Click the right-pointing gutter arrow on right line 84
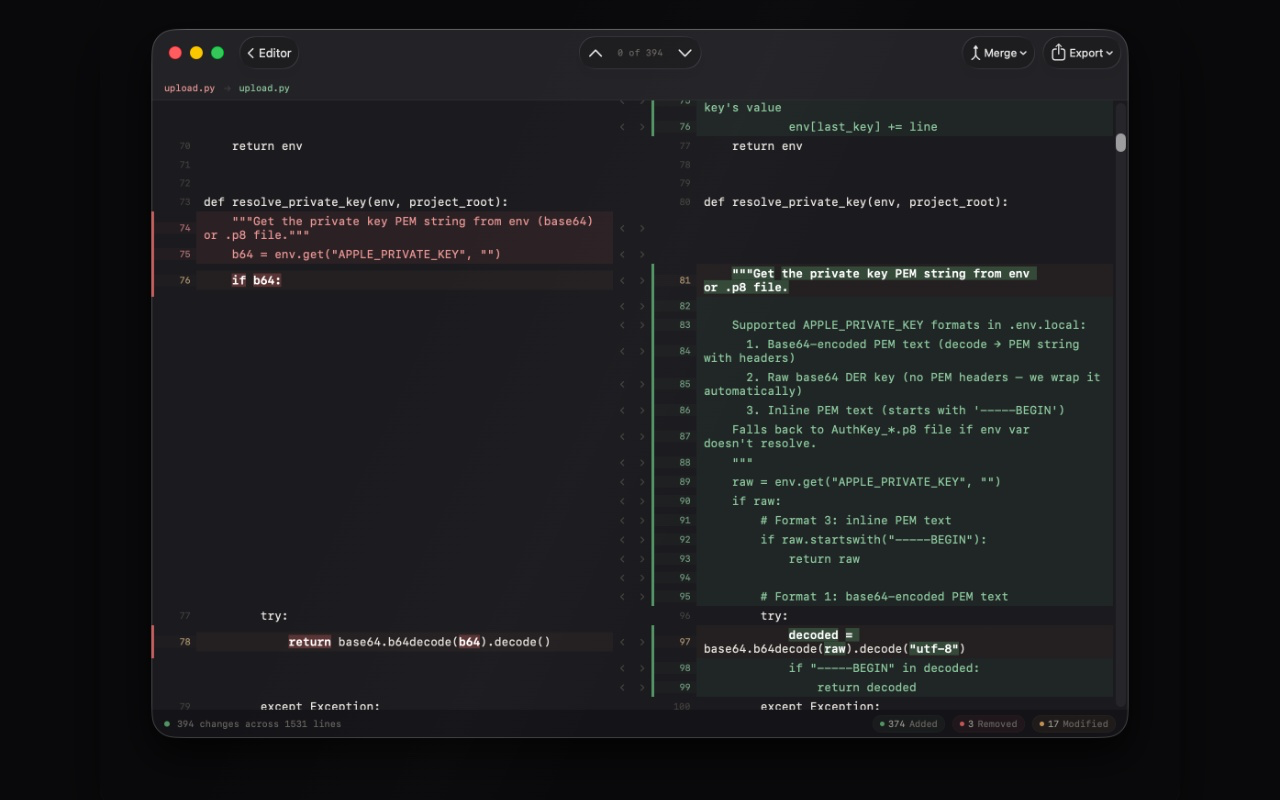This screenshot has width=1280, height=800. pyautogui.click(x=642, y=351)
